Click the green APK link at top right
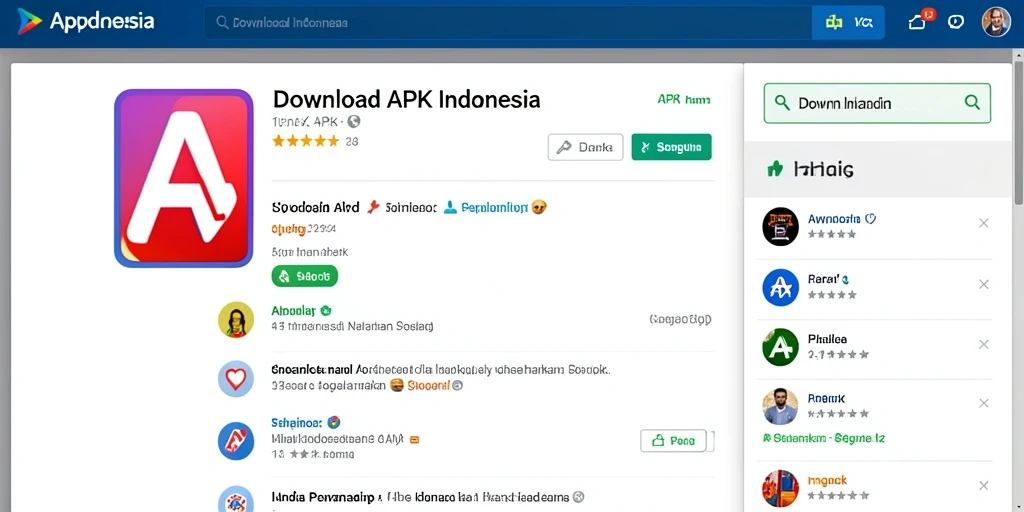 pos(684,99)
